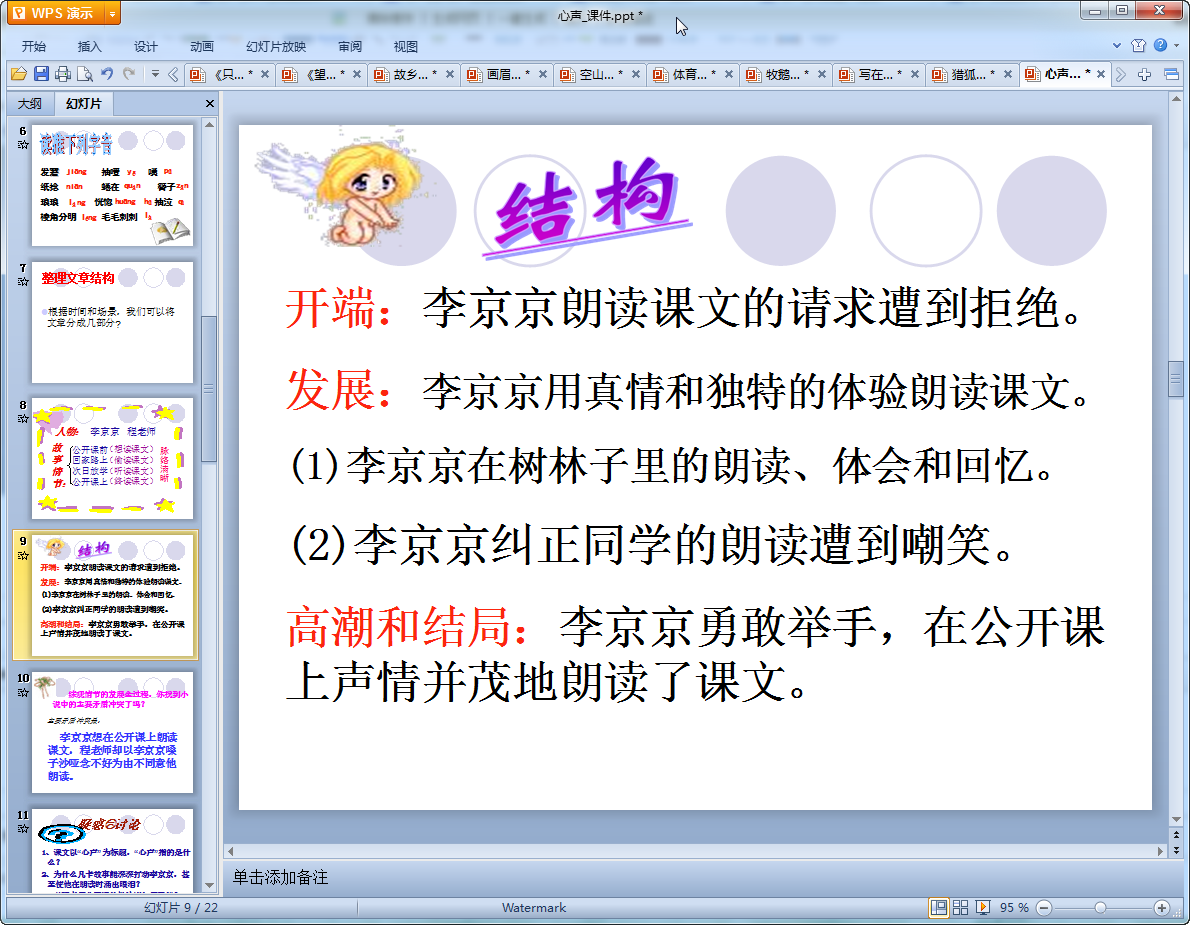The height and width of the screenshot is (925, 1190).
Task: Switch to the 猎狐... document tab
Action: [x=973, y=74]
